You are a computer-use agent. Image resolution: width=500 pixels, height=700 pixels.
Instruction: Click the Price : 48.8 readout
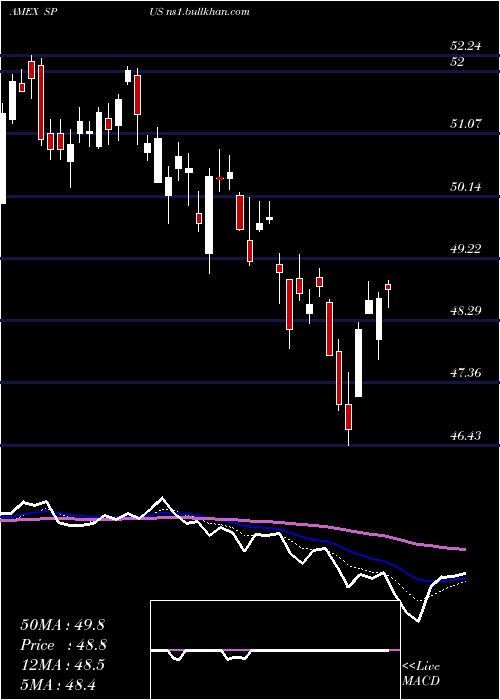point(63,645)
